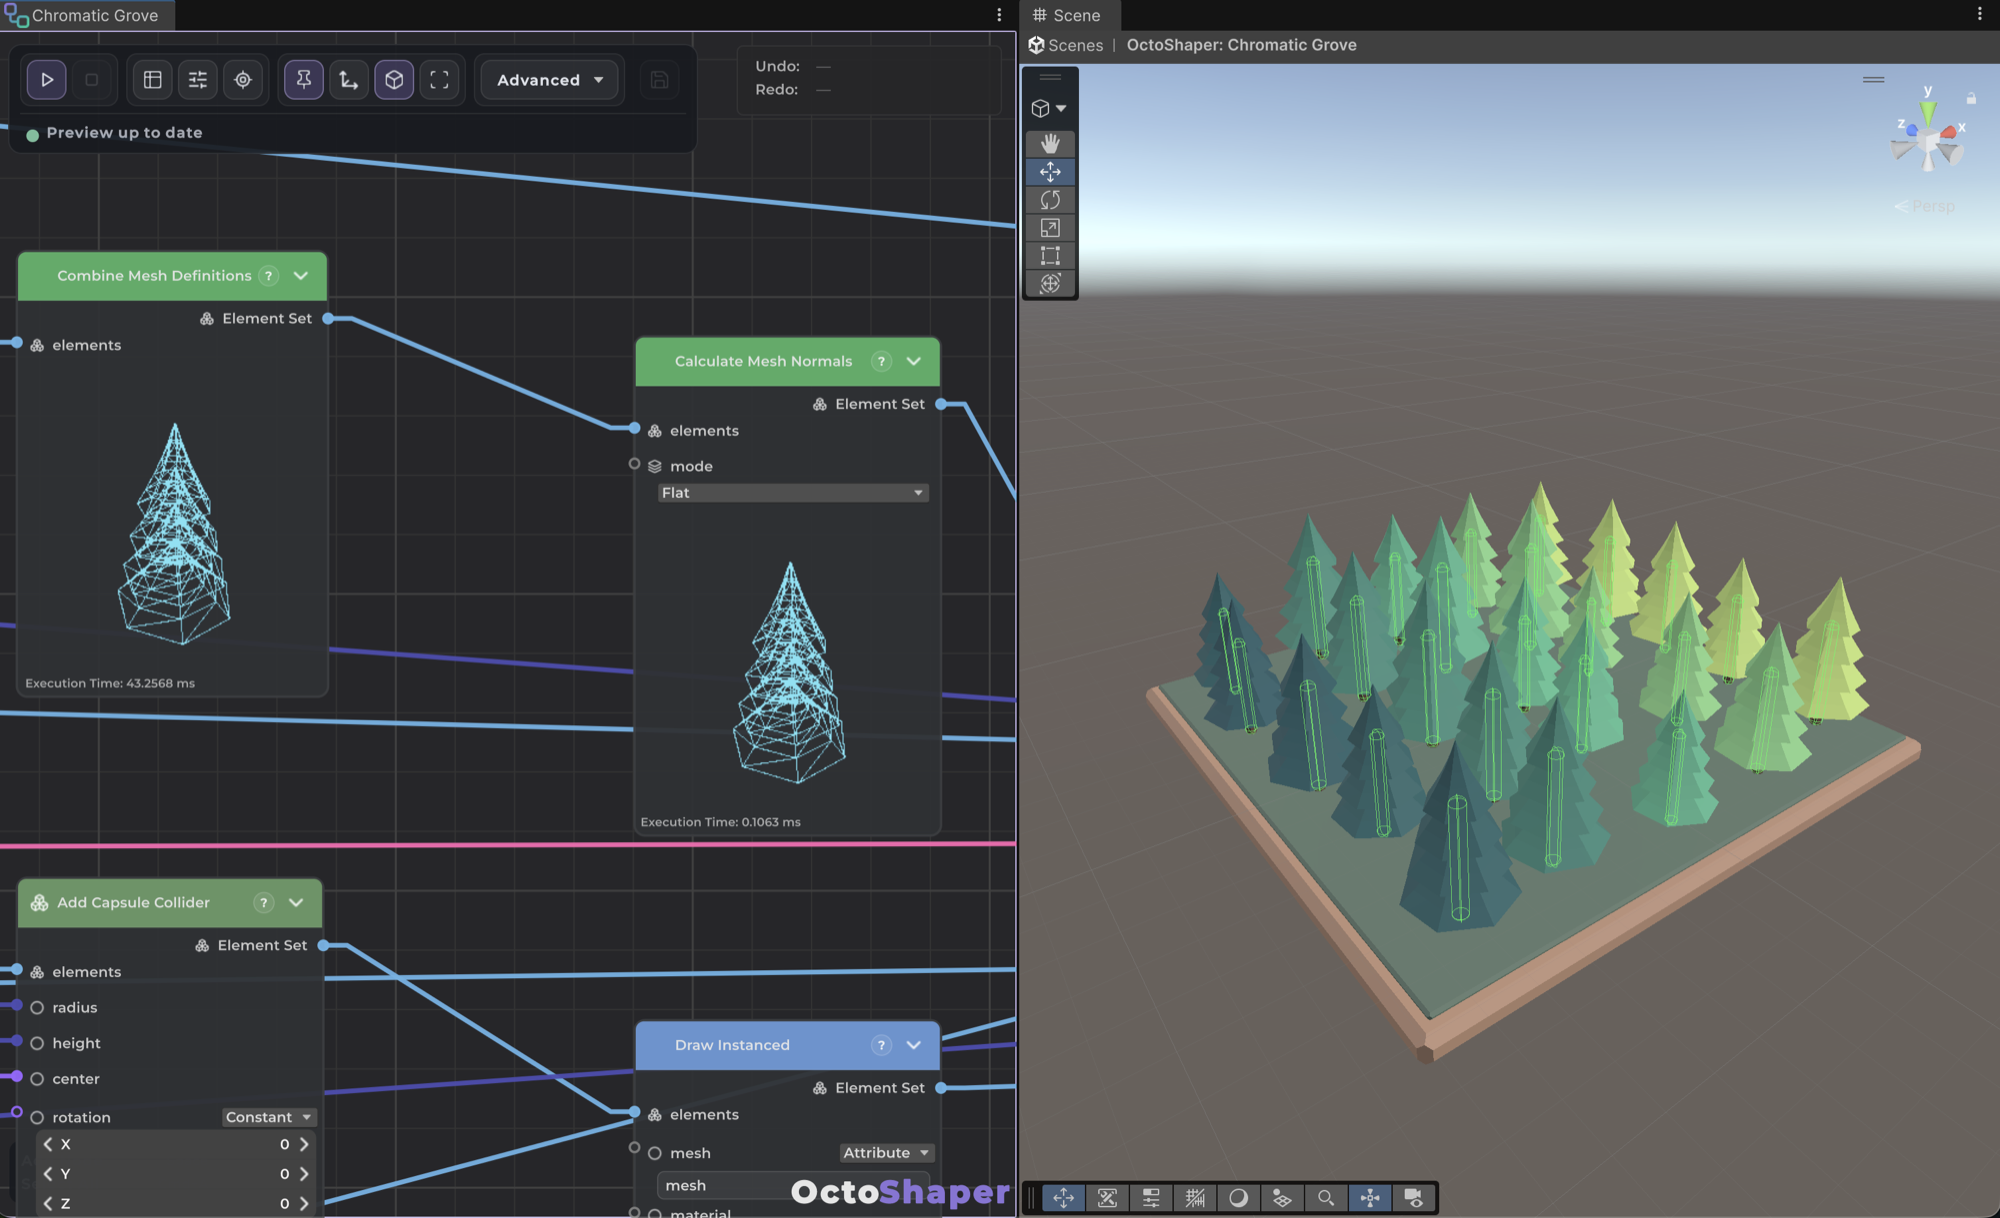Click the height input port toggle
This screenshot has width=2000, height=1218.
pos(37,1044)
